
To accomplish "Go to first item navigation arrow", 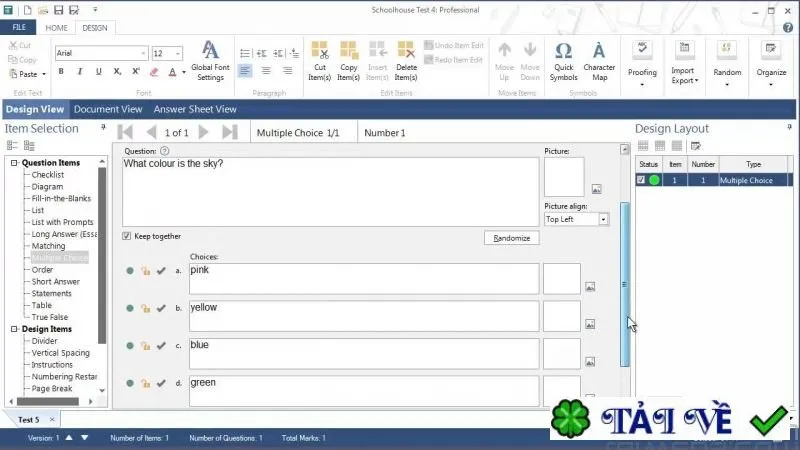I will click(125, 132).
